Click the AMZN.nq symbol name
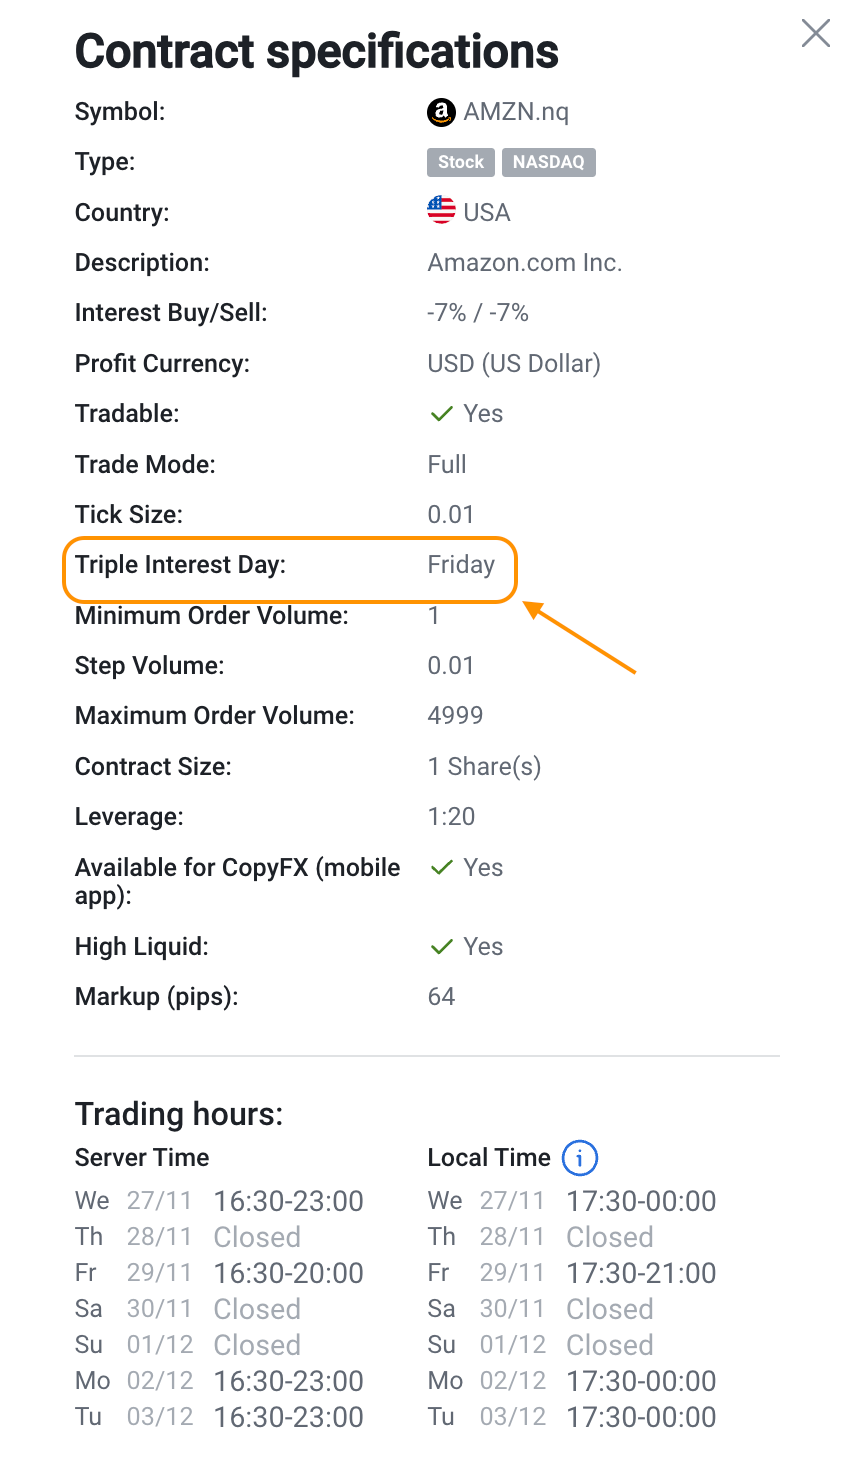This screenshot has width=856, height=1478. click(x=516, y=112)
